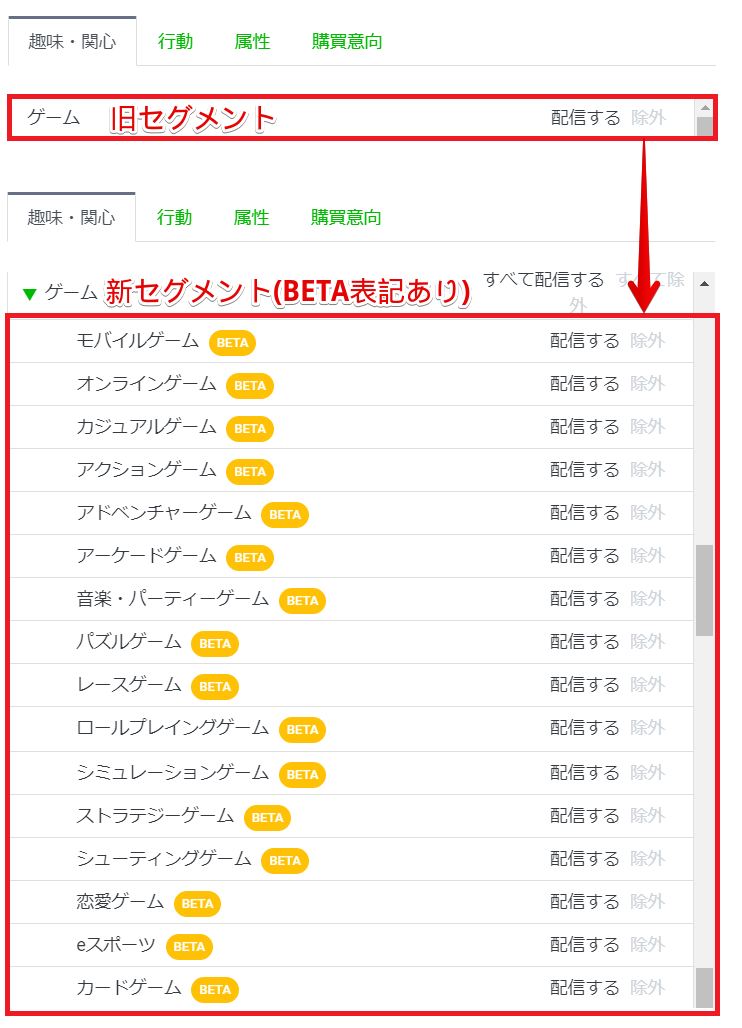
Task: Collapse the ゲーム category with green triangle
Action: coord(30,294)
